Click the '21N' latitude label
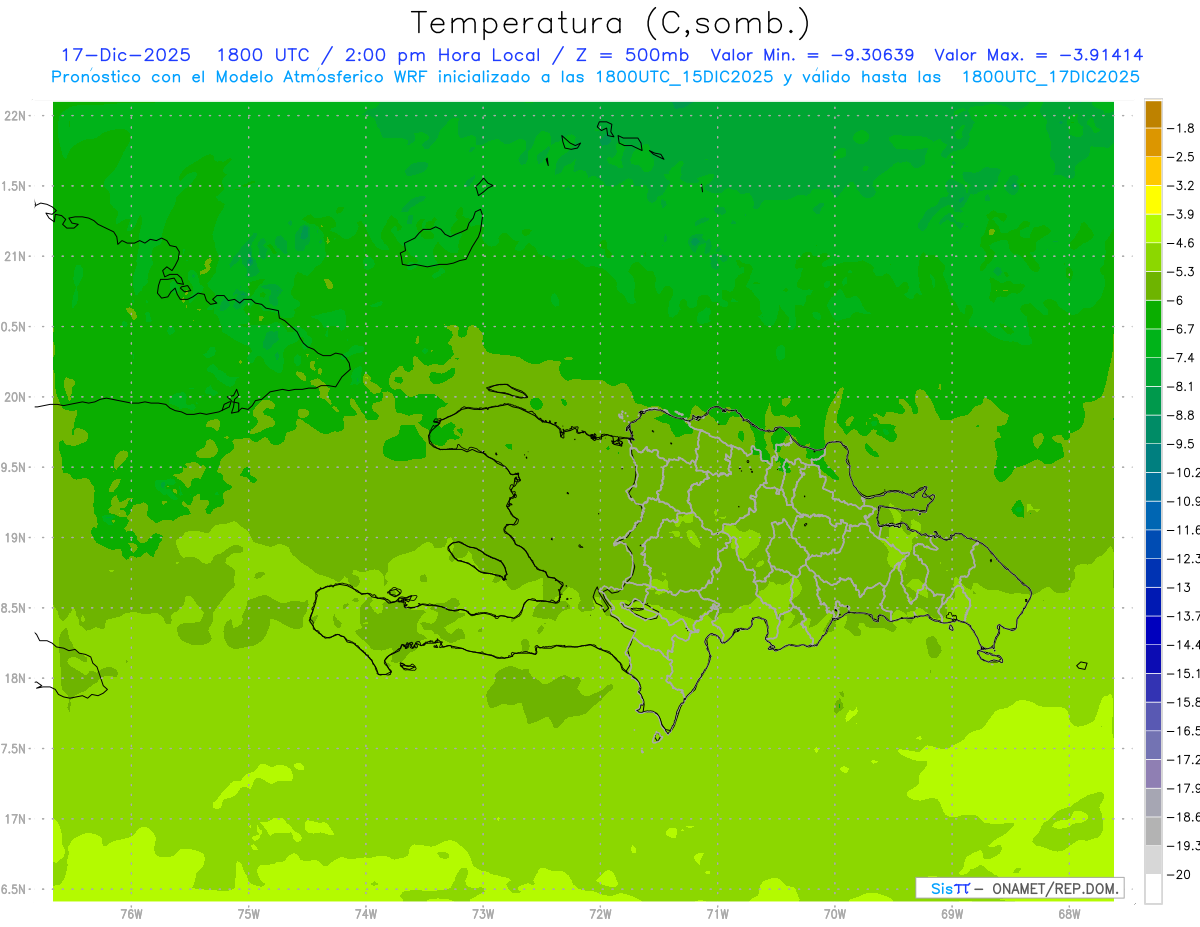The image size is (1200, 927). click(16, 256)
